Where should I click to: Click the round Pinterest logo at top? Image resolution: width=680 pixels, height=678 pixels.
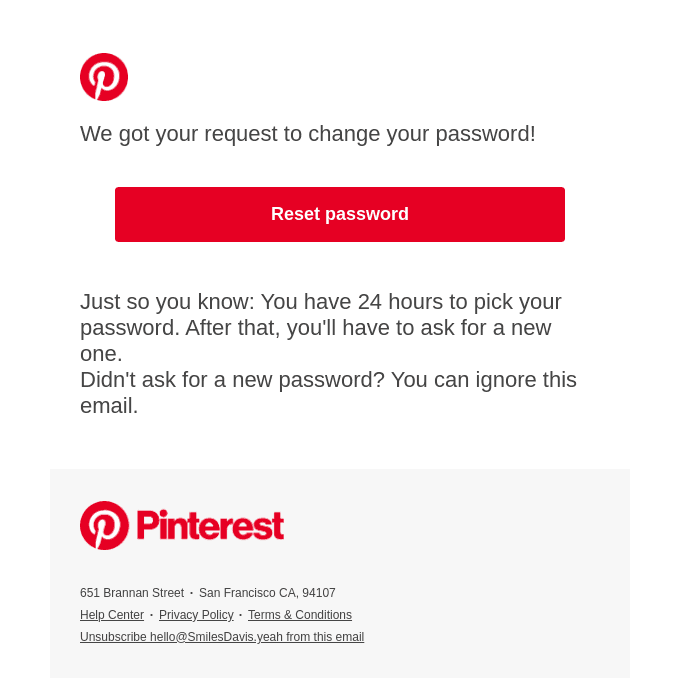(x=104, y=77)
